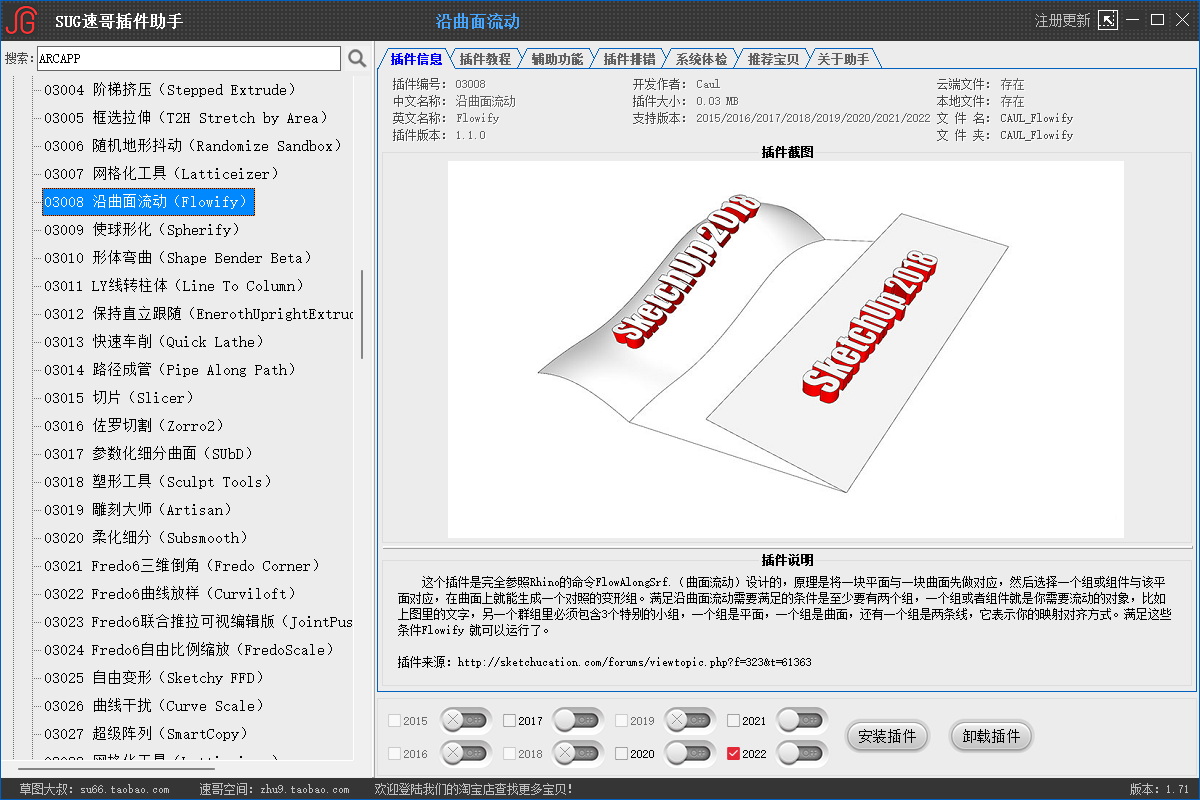
Task: Uncheck the 2022 version checkbox
Action: pos(734,754)
